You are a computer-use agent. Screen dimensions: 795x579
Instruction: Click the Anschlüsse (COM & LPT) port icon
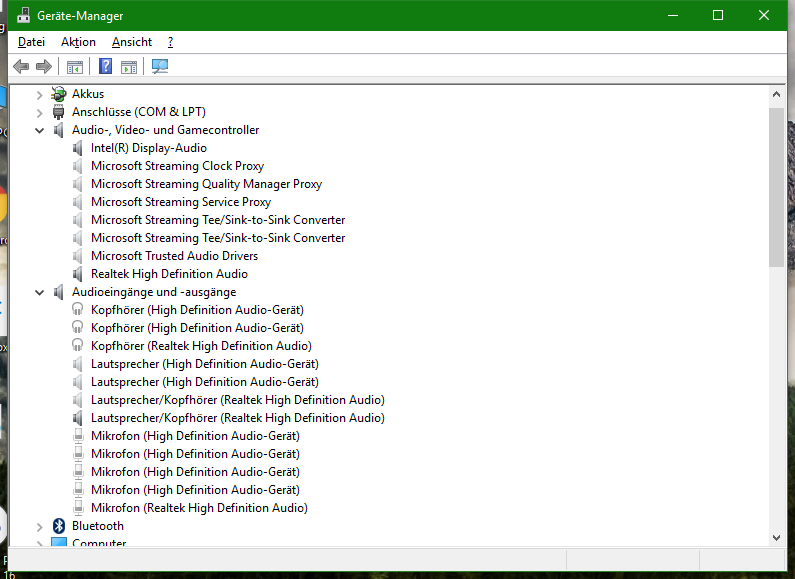coord(59,112)
